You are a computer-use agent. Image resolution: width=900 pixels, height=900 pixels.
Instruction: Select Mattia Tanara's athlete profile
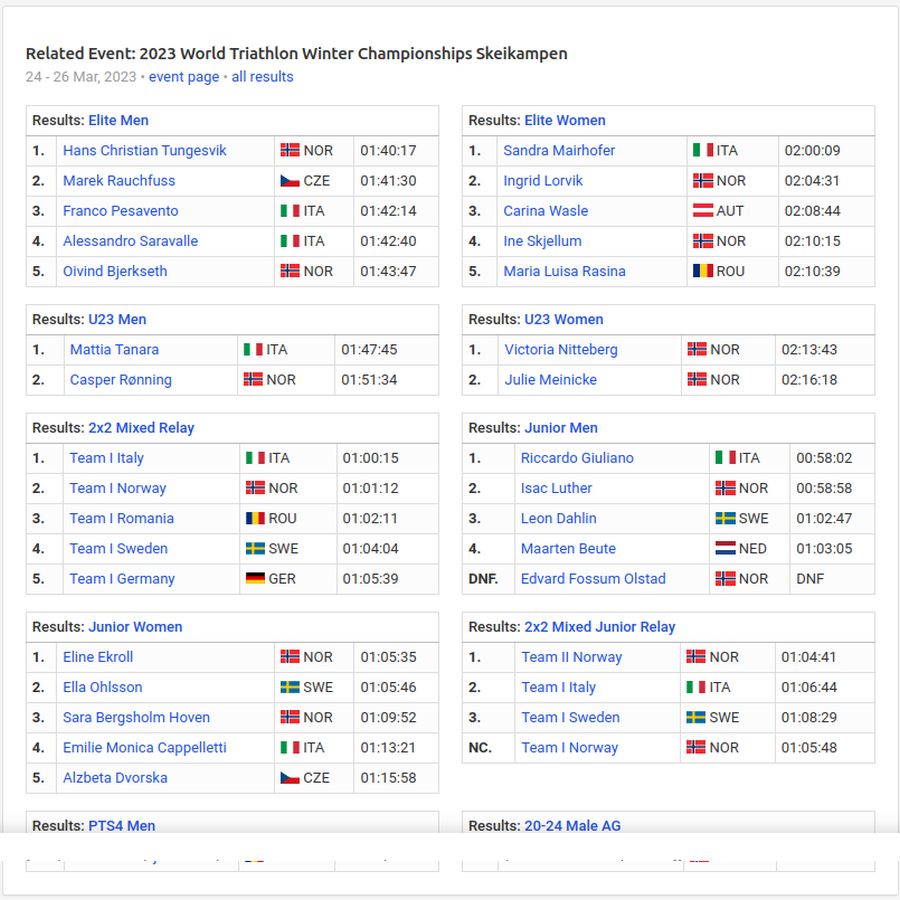click(117, 349)
